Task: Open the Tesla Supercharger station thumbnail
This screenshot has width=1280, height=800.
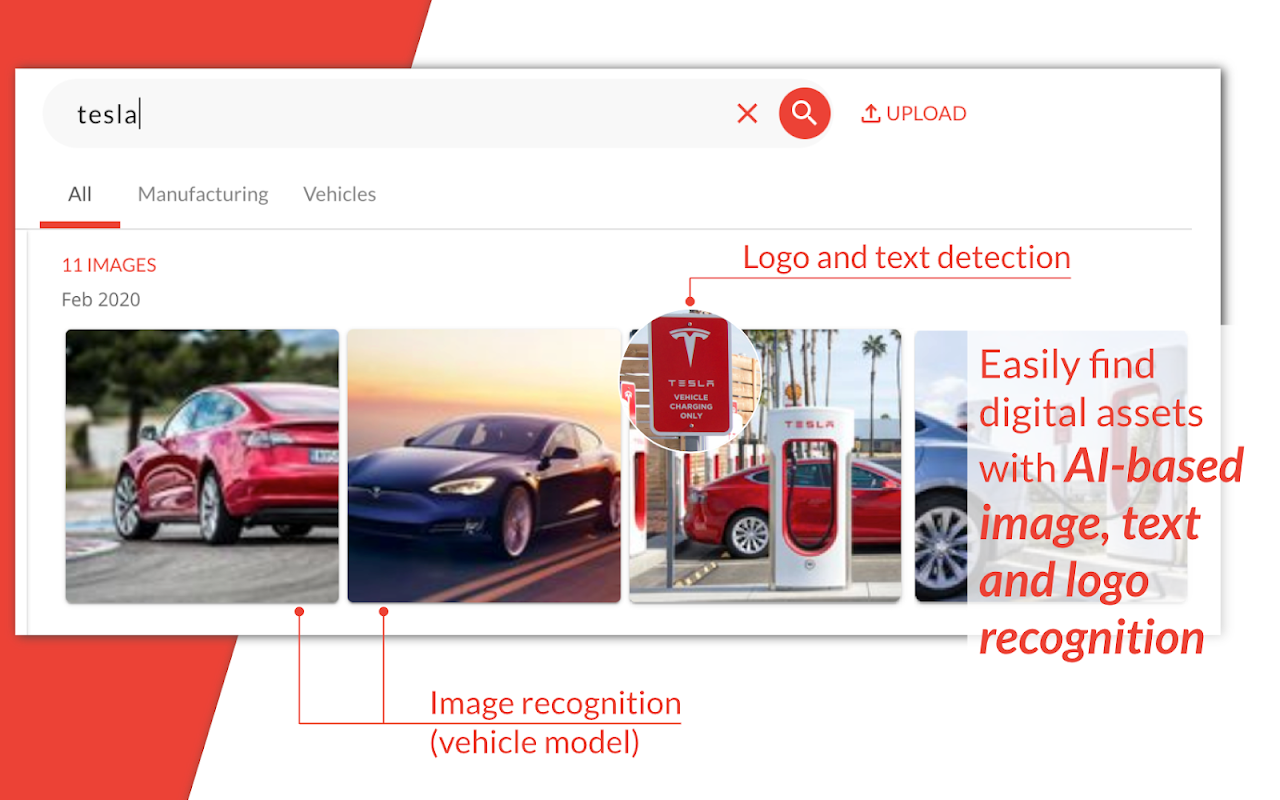Action: 765,466
